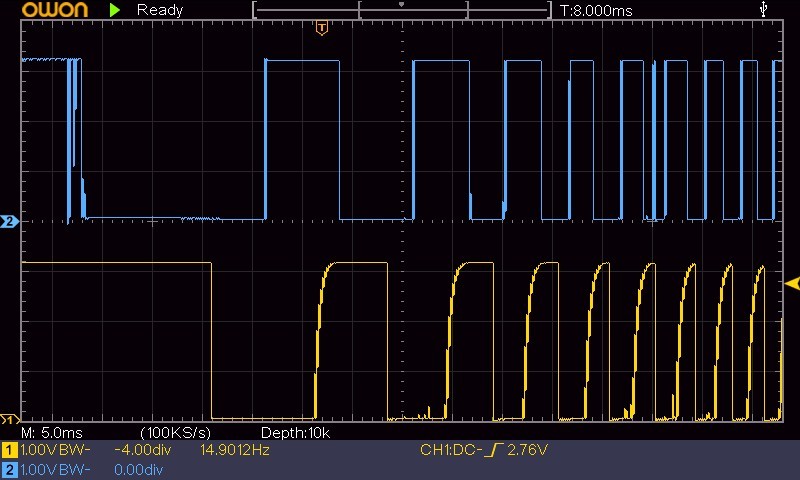The width and height of the screenshot is (800, 480).
Task: Click the blue channel 2 ground marker
Action: (9, 221)
